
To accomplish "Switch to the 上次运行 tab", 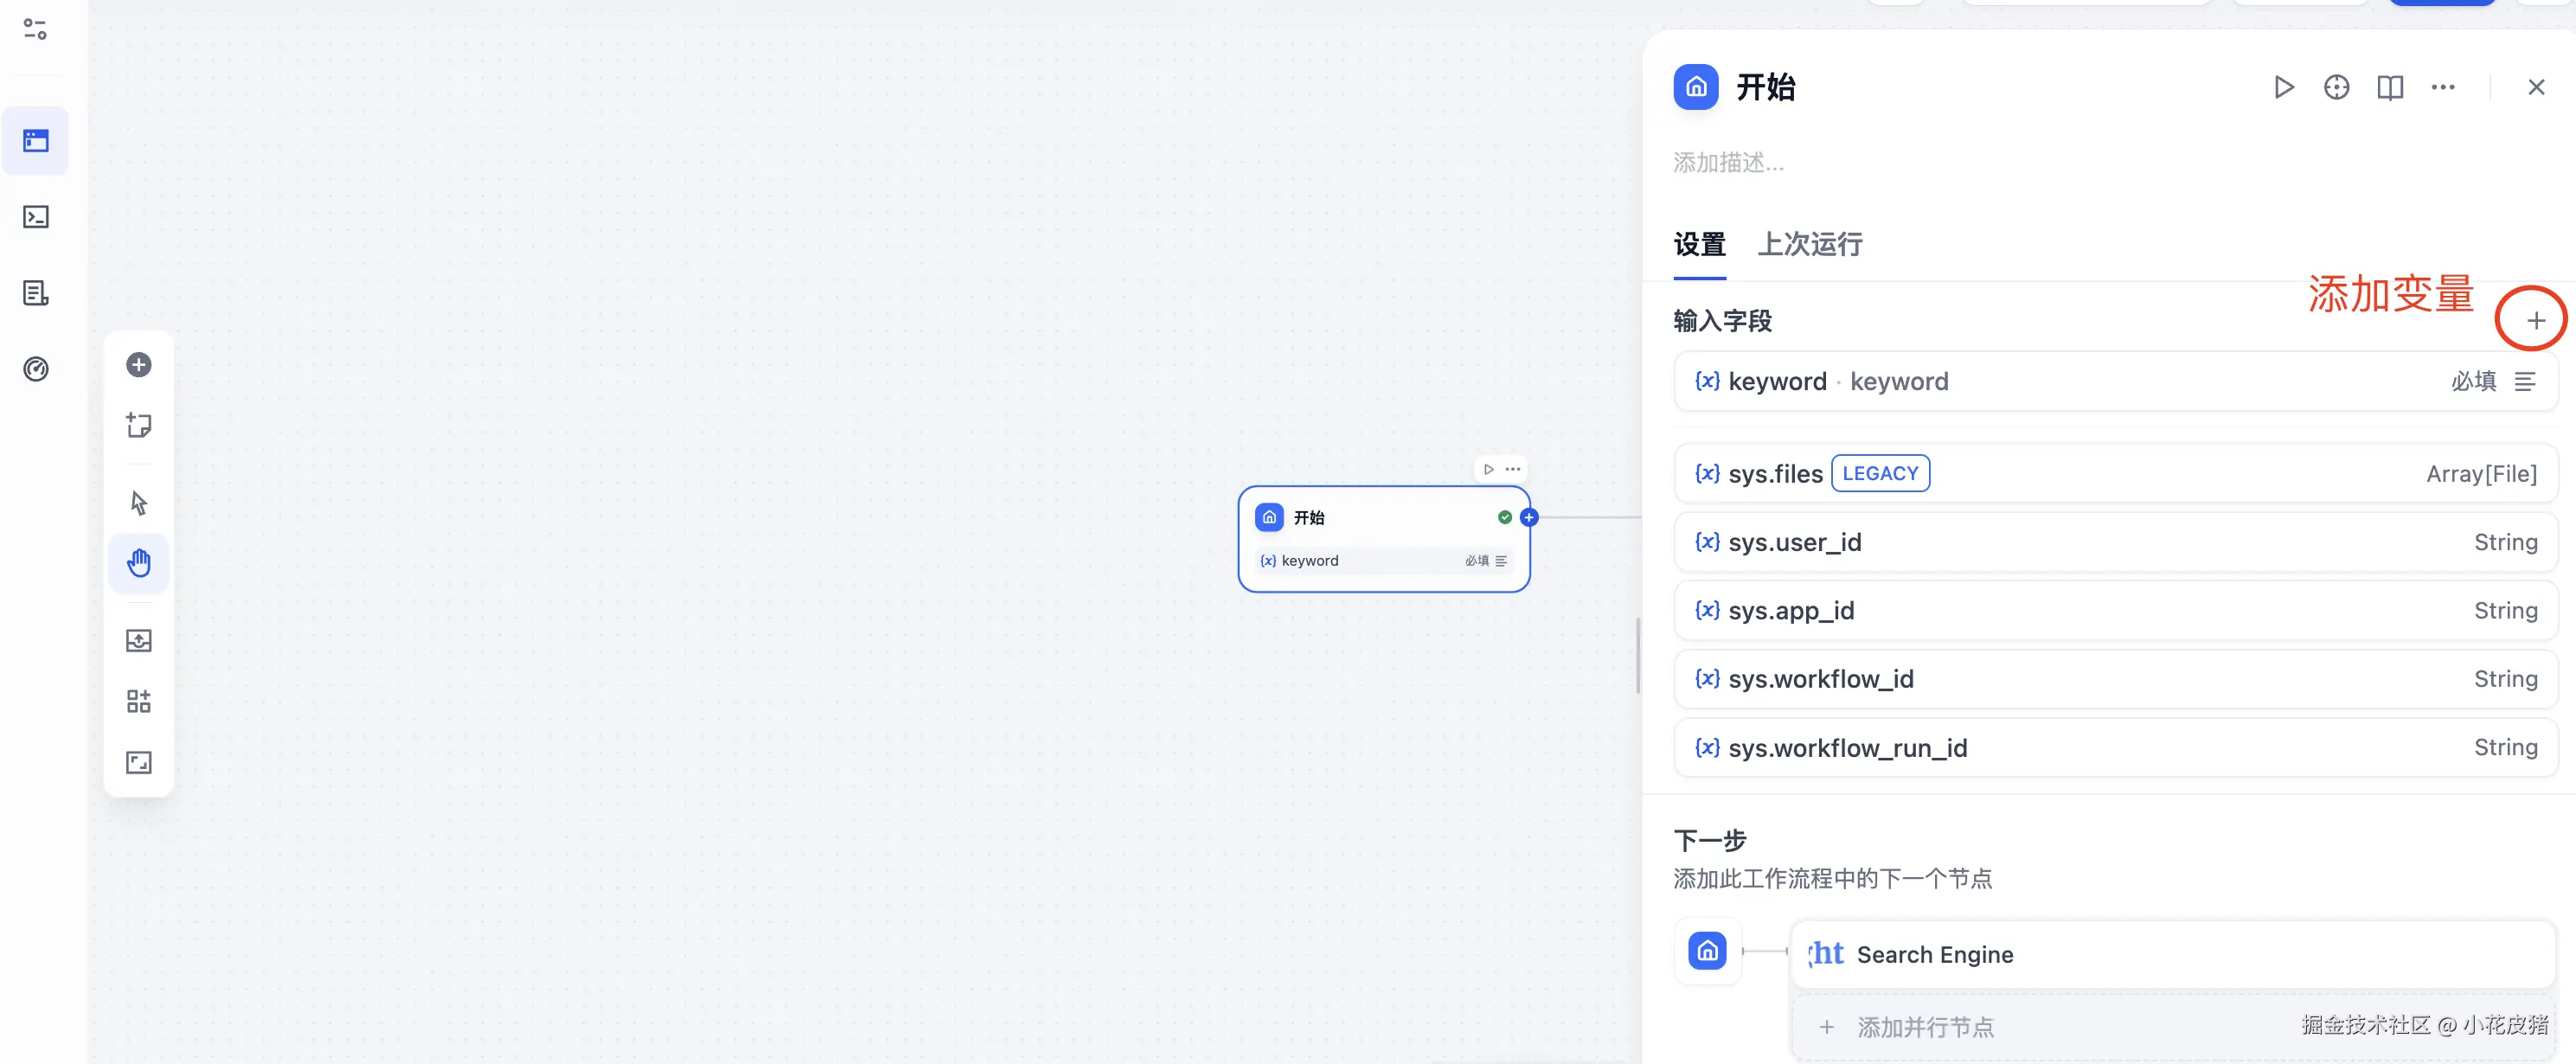I will pyautogui.click(x=1810, y=245).
